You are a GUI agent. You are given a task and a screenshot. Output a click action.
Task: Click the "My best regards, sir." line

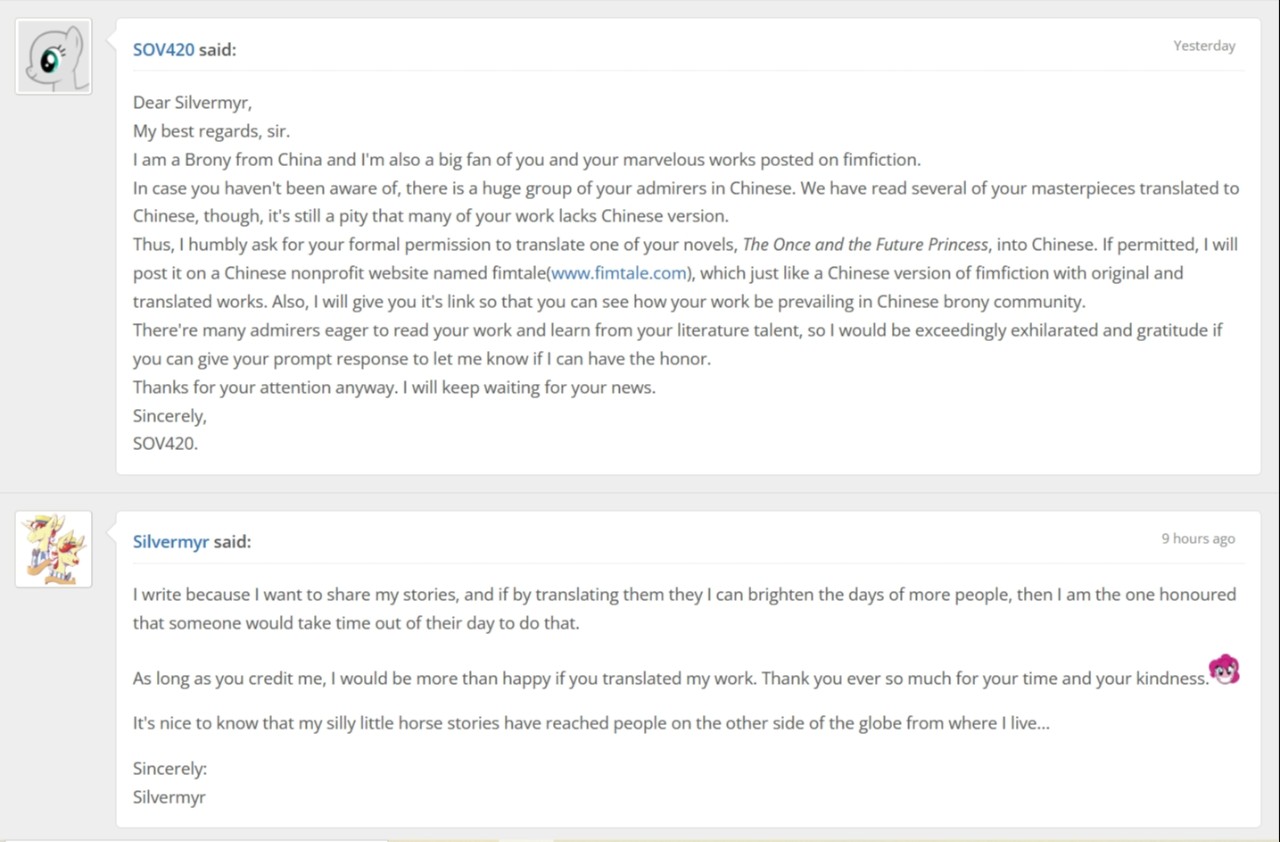coord(211,131)
